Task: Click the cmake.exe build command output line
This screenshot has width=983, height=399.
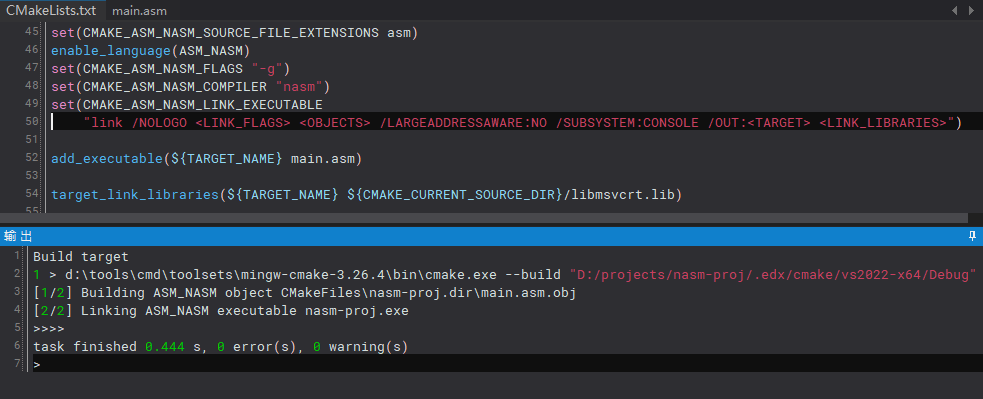Action: pyautogui.click(x=505, y=274)
